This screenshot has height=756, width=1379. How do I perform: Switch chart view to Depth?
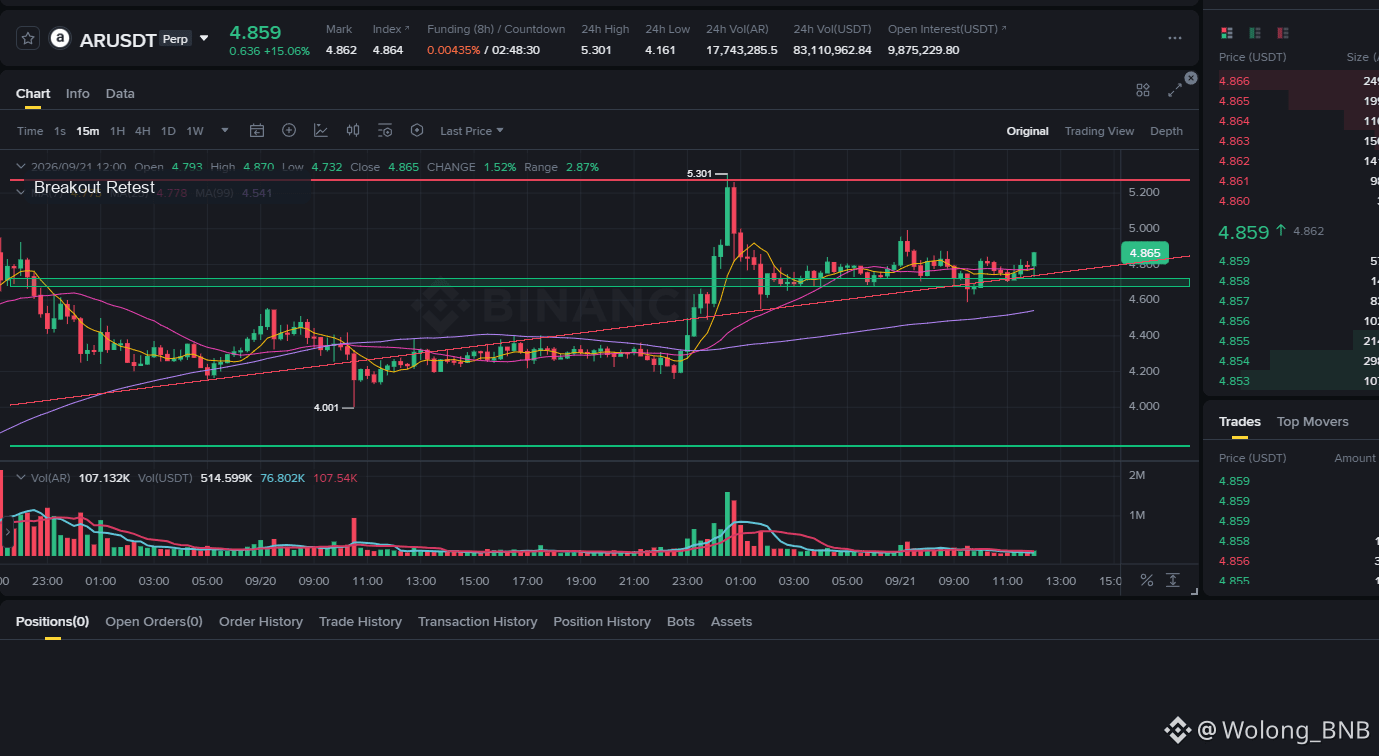click(x=1166, y=131)
